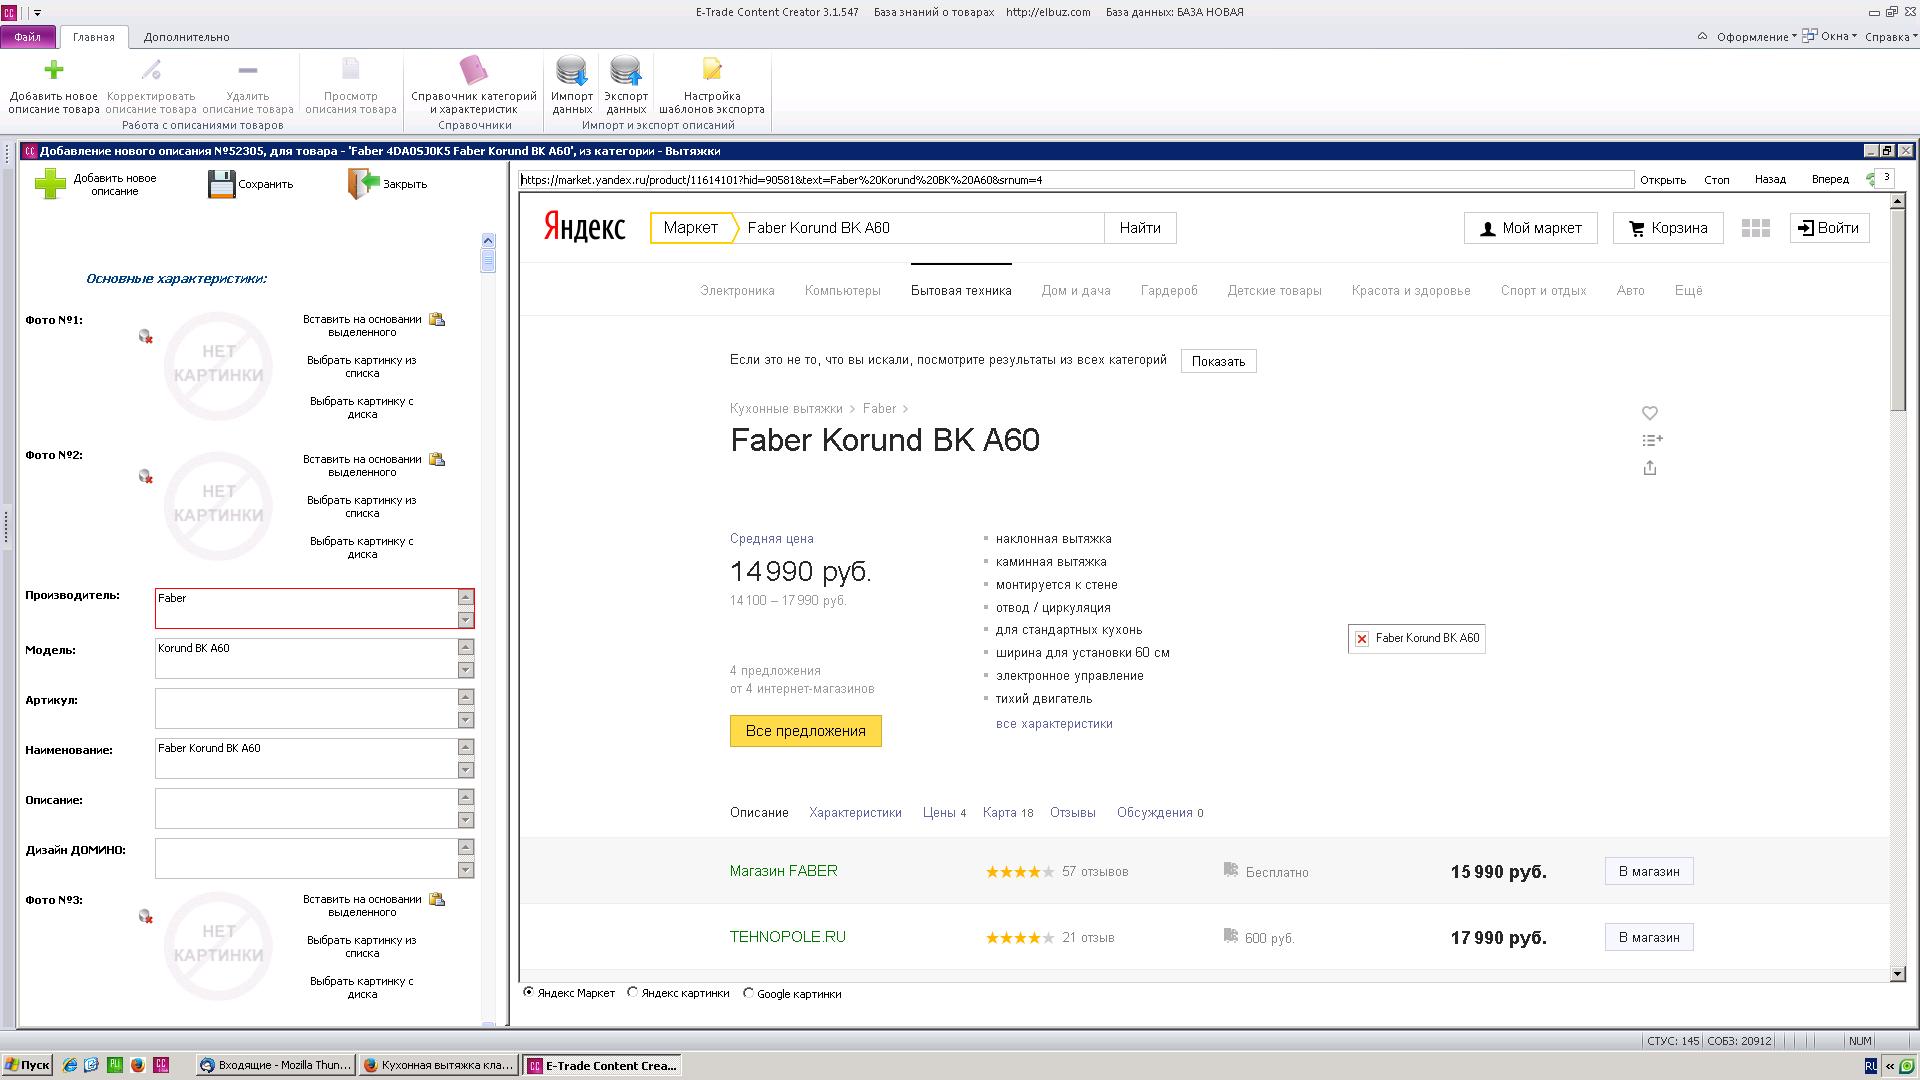Image resolution: width=1920 pixels, height=1080 pixels.
Task: Open the Оформление dropdown
Action: (1756, 37)
